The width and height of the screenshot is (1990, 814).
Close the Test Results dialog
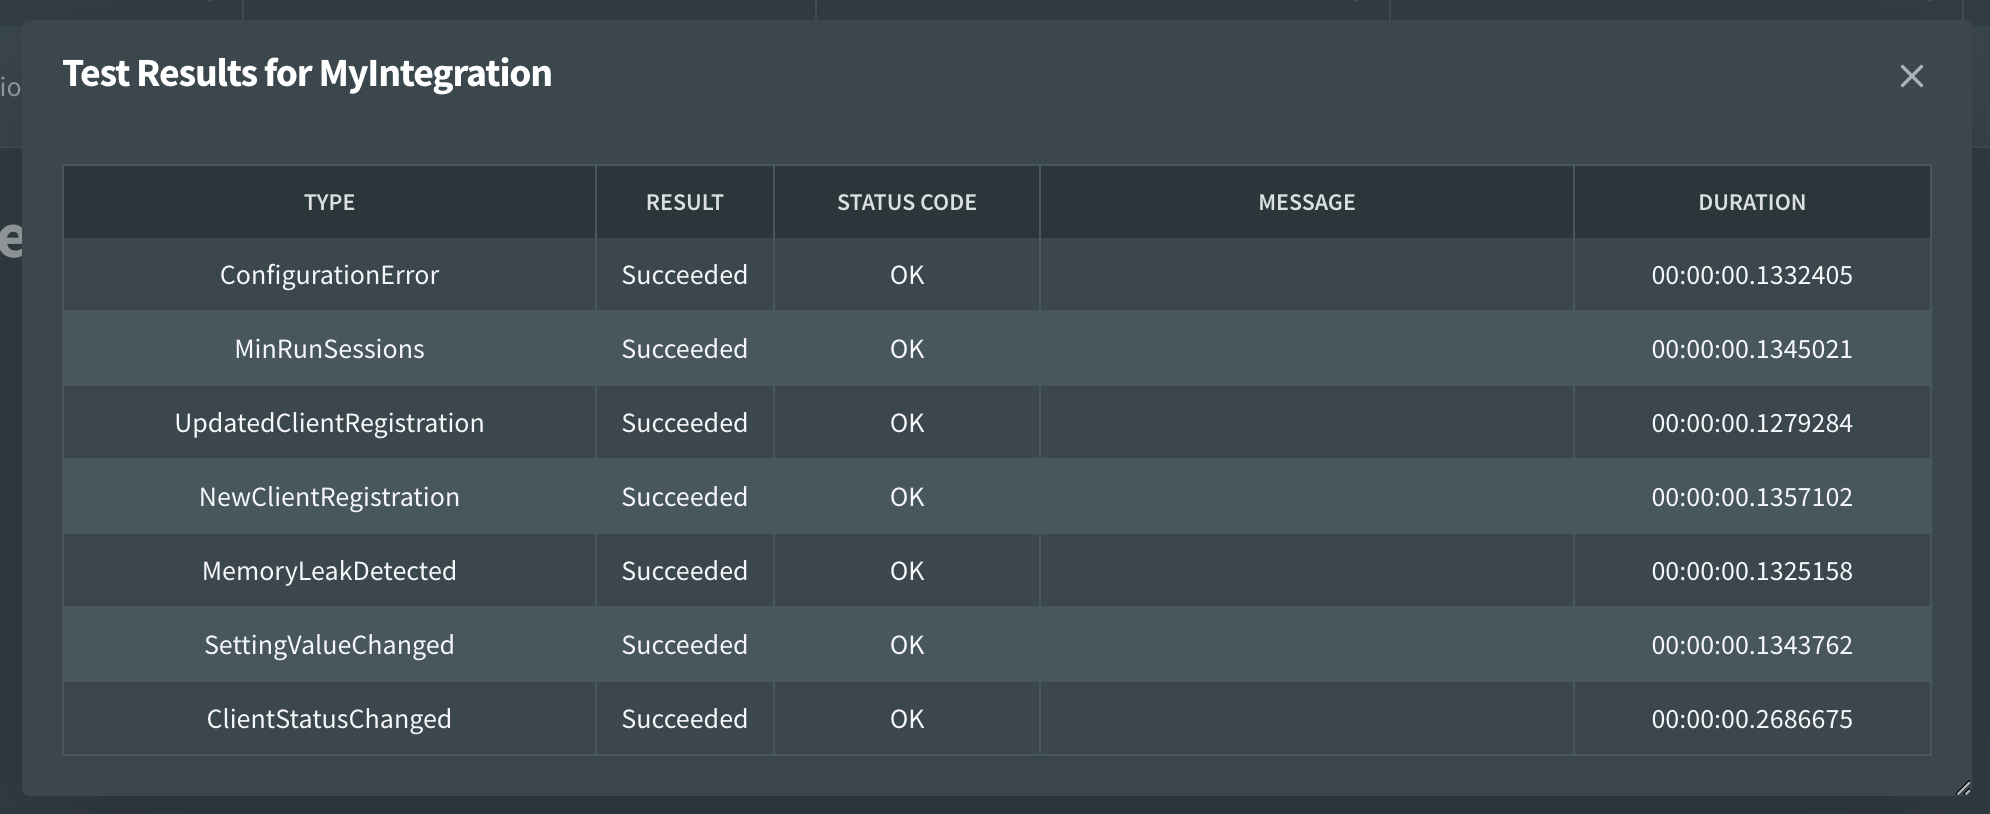[1911, 76]
